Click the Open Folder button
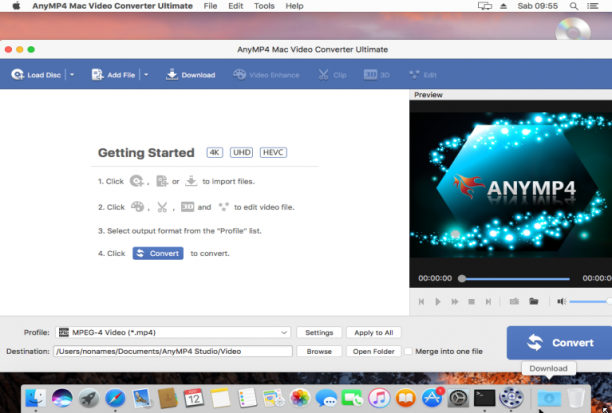Viewport: 612px width, 413px height. click(374, 351)
